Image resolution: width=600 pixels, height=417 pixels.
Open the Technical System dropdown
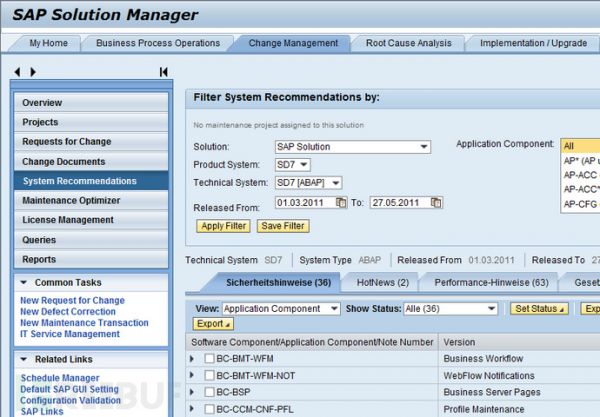335,183
